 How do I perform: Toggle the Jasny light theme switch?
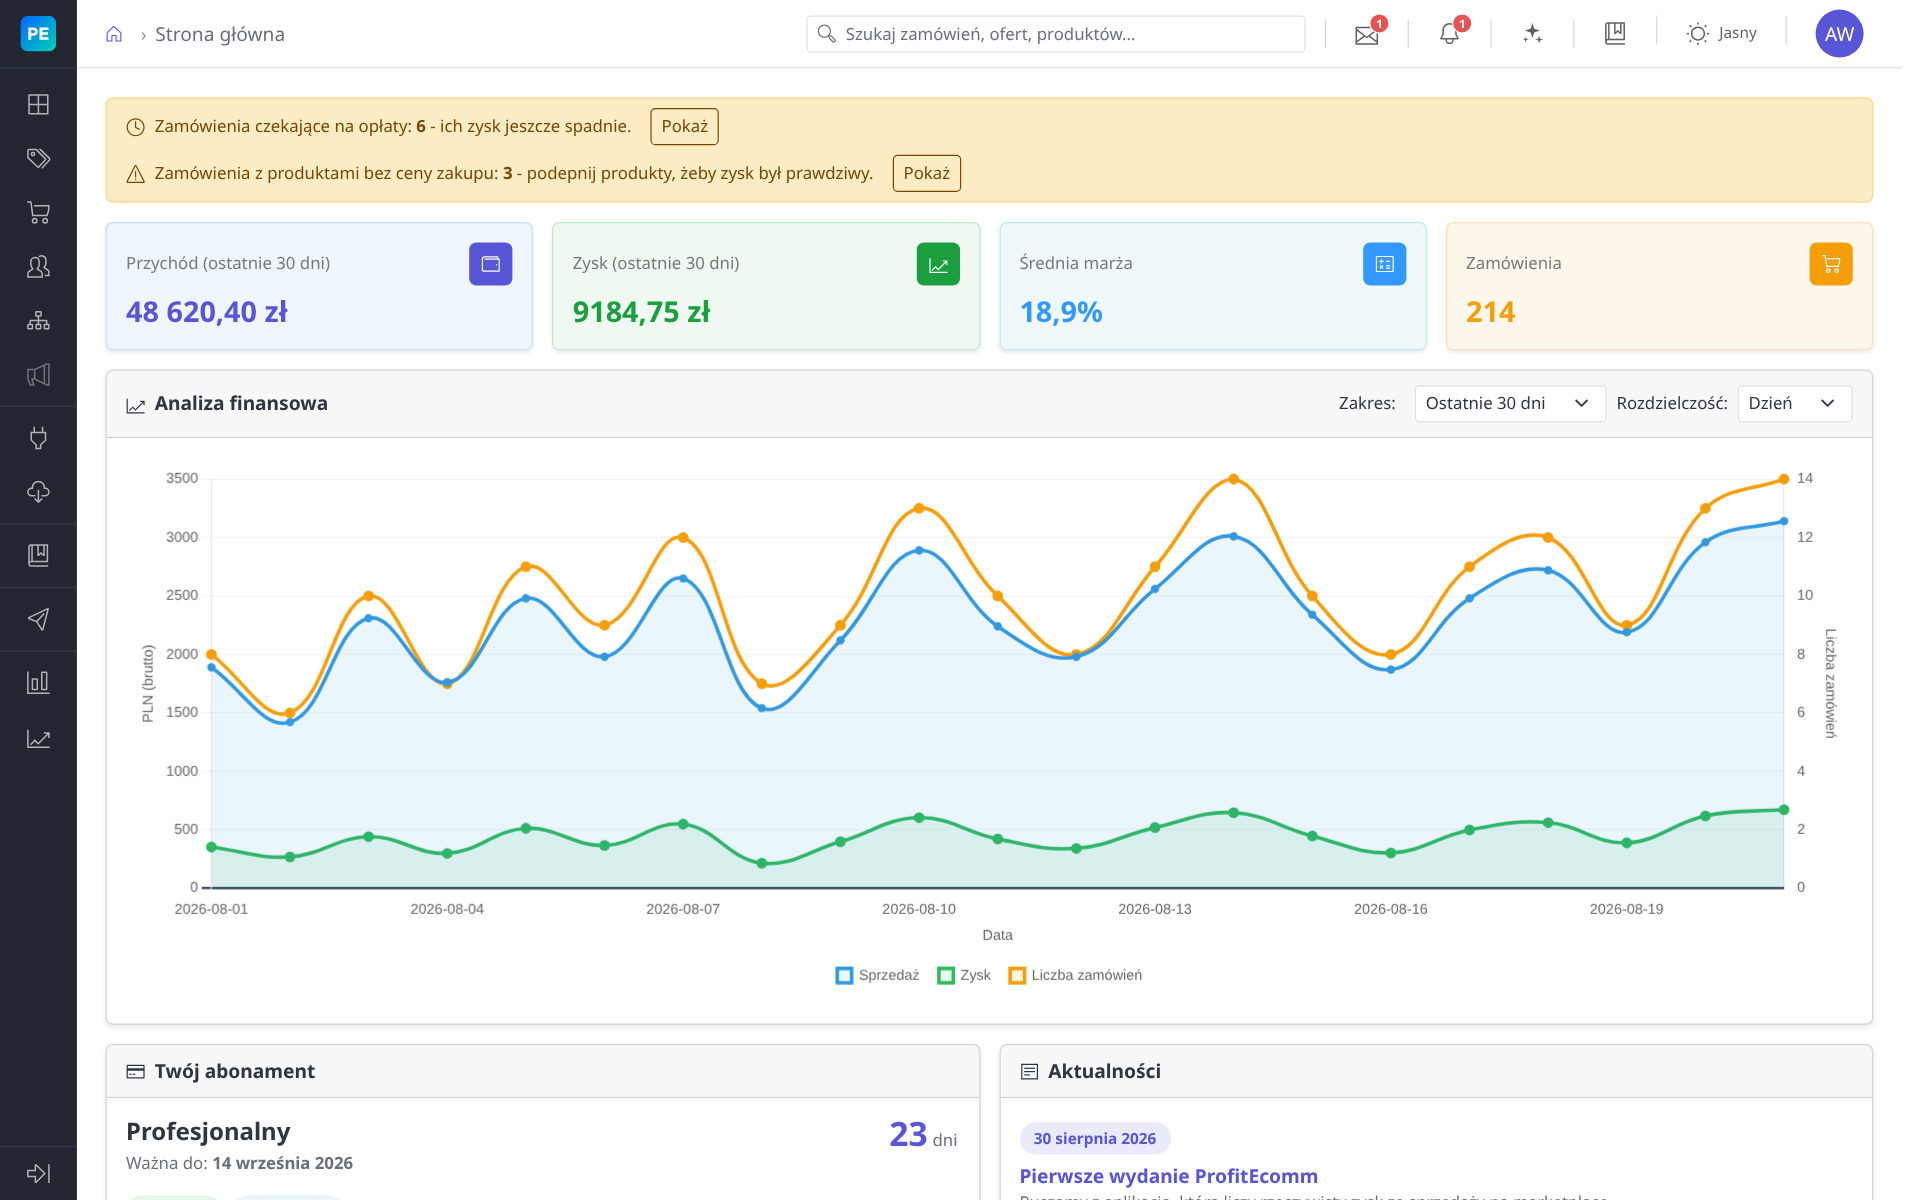pyautogui.click(x=1722, y=34)
